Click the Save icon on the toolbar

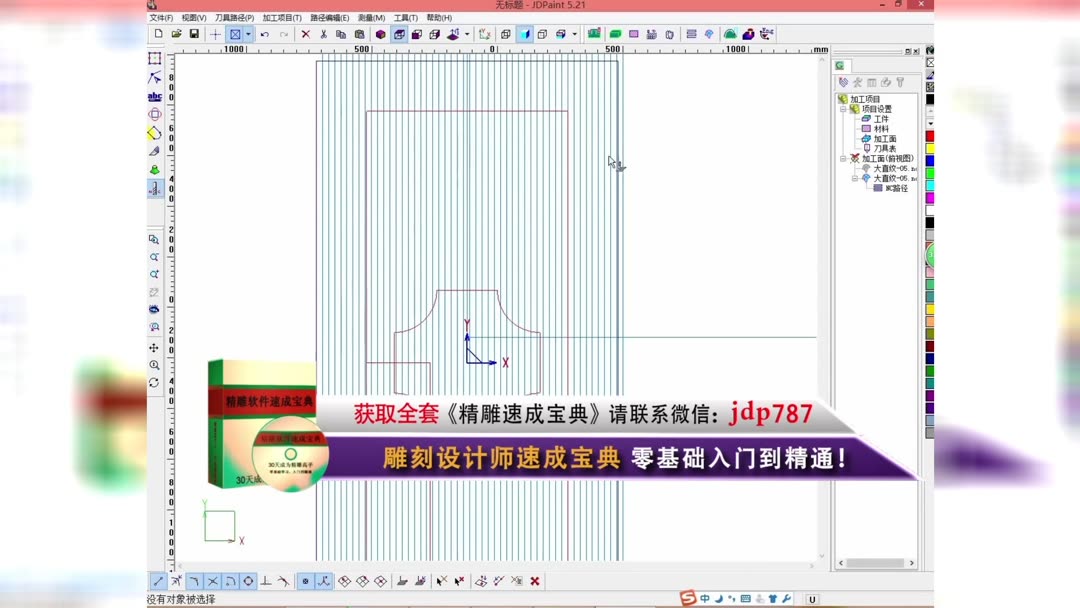pos(194,33)
